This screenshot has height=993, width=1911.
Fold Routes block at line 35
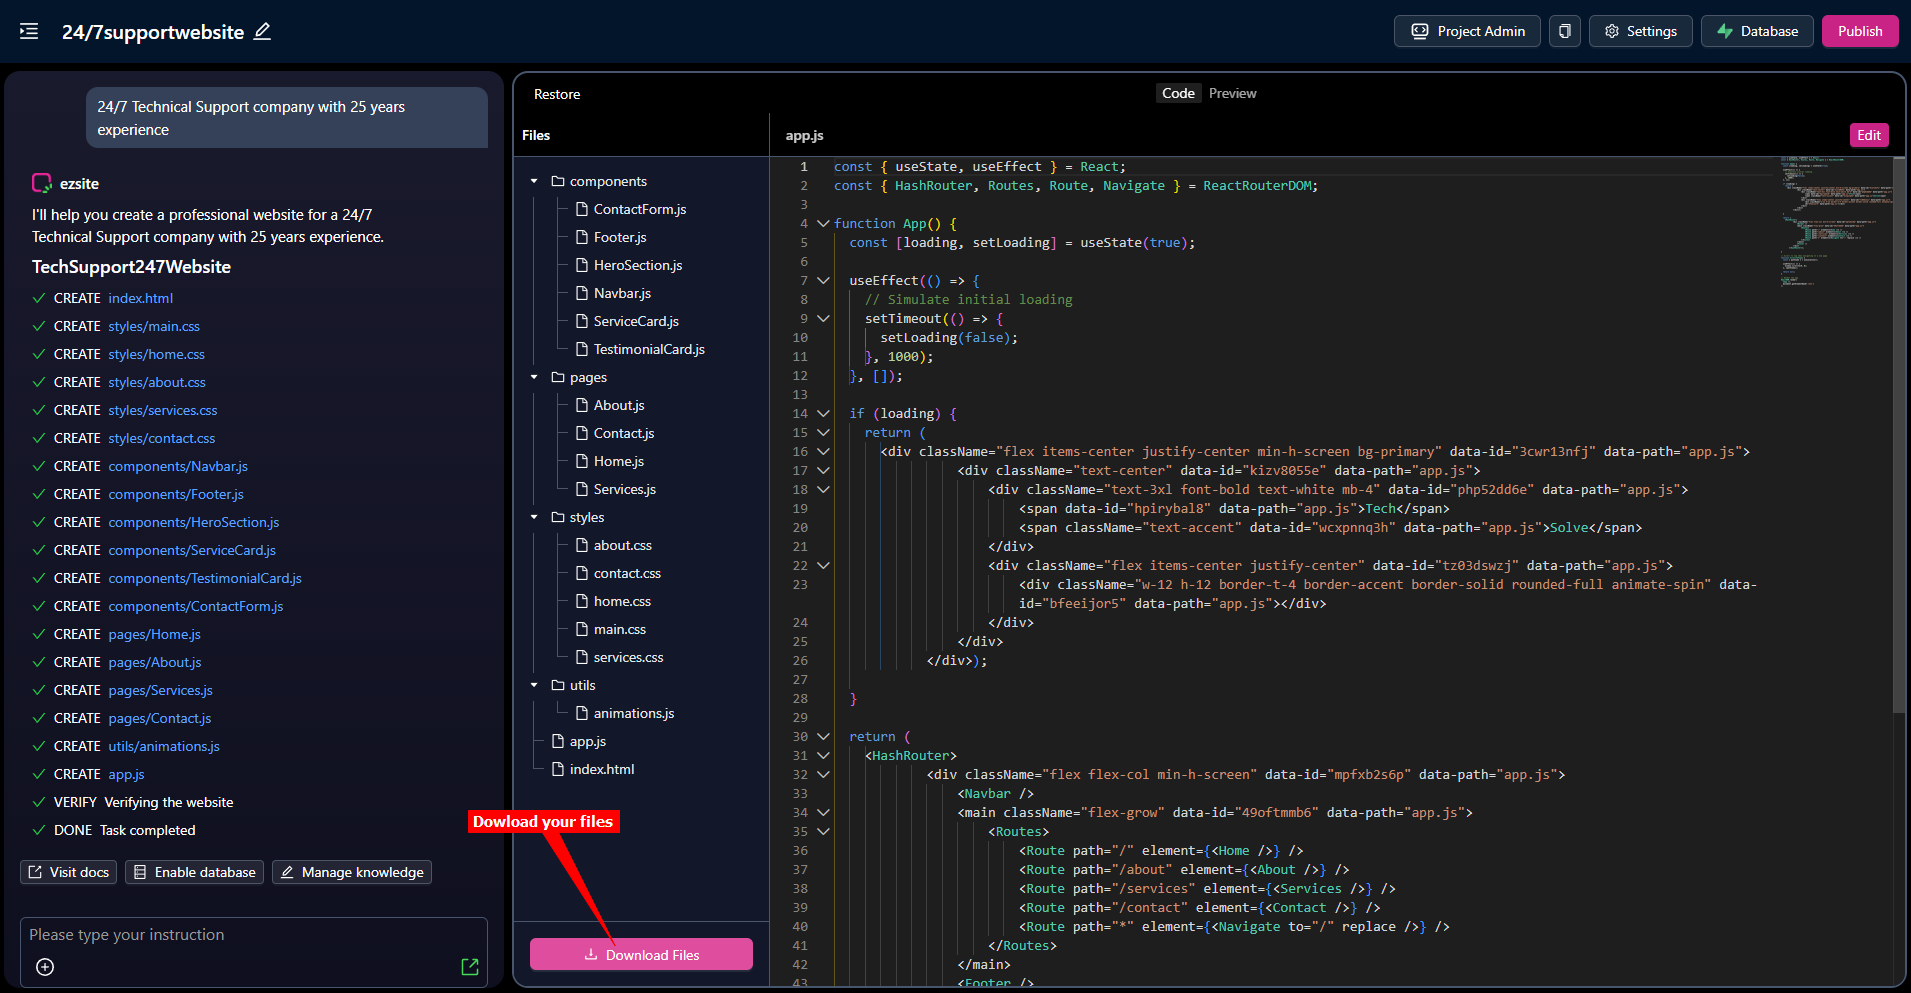pos(823,832)
